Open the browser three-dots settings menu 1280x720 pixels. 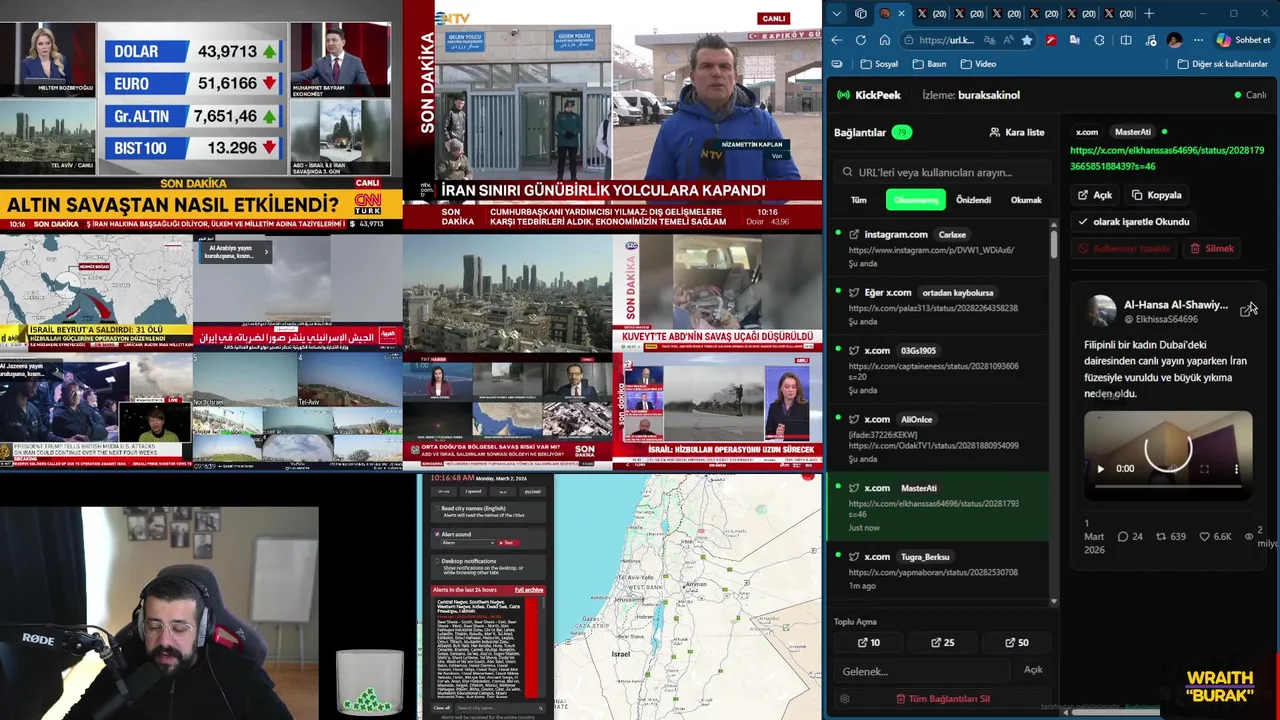click(1198, 40)
